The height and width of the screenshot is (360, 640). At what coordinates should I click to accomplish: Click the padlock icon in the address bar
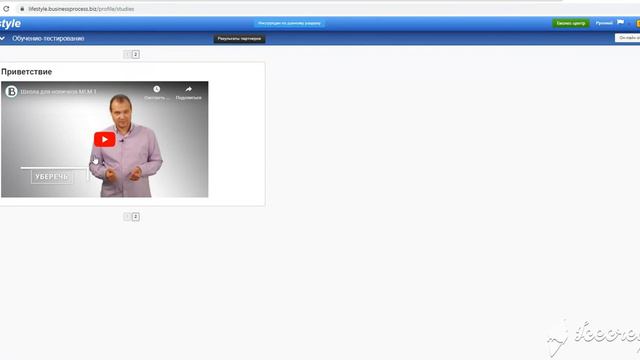point(22,9)
